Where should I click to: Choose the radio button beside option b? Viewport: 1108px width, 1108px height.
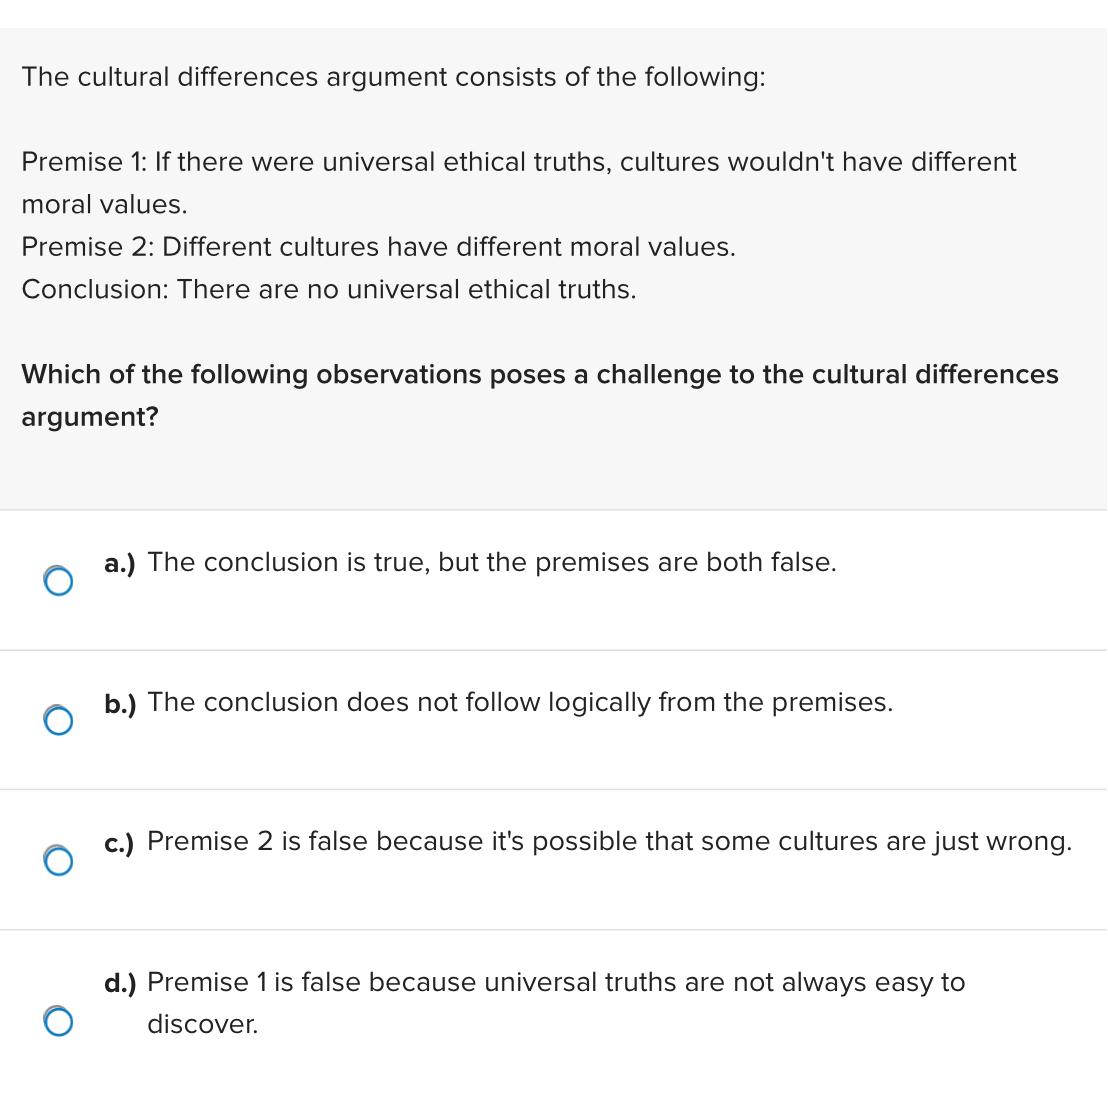coord(58,720)
